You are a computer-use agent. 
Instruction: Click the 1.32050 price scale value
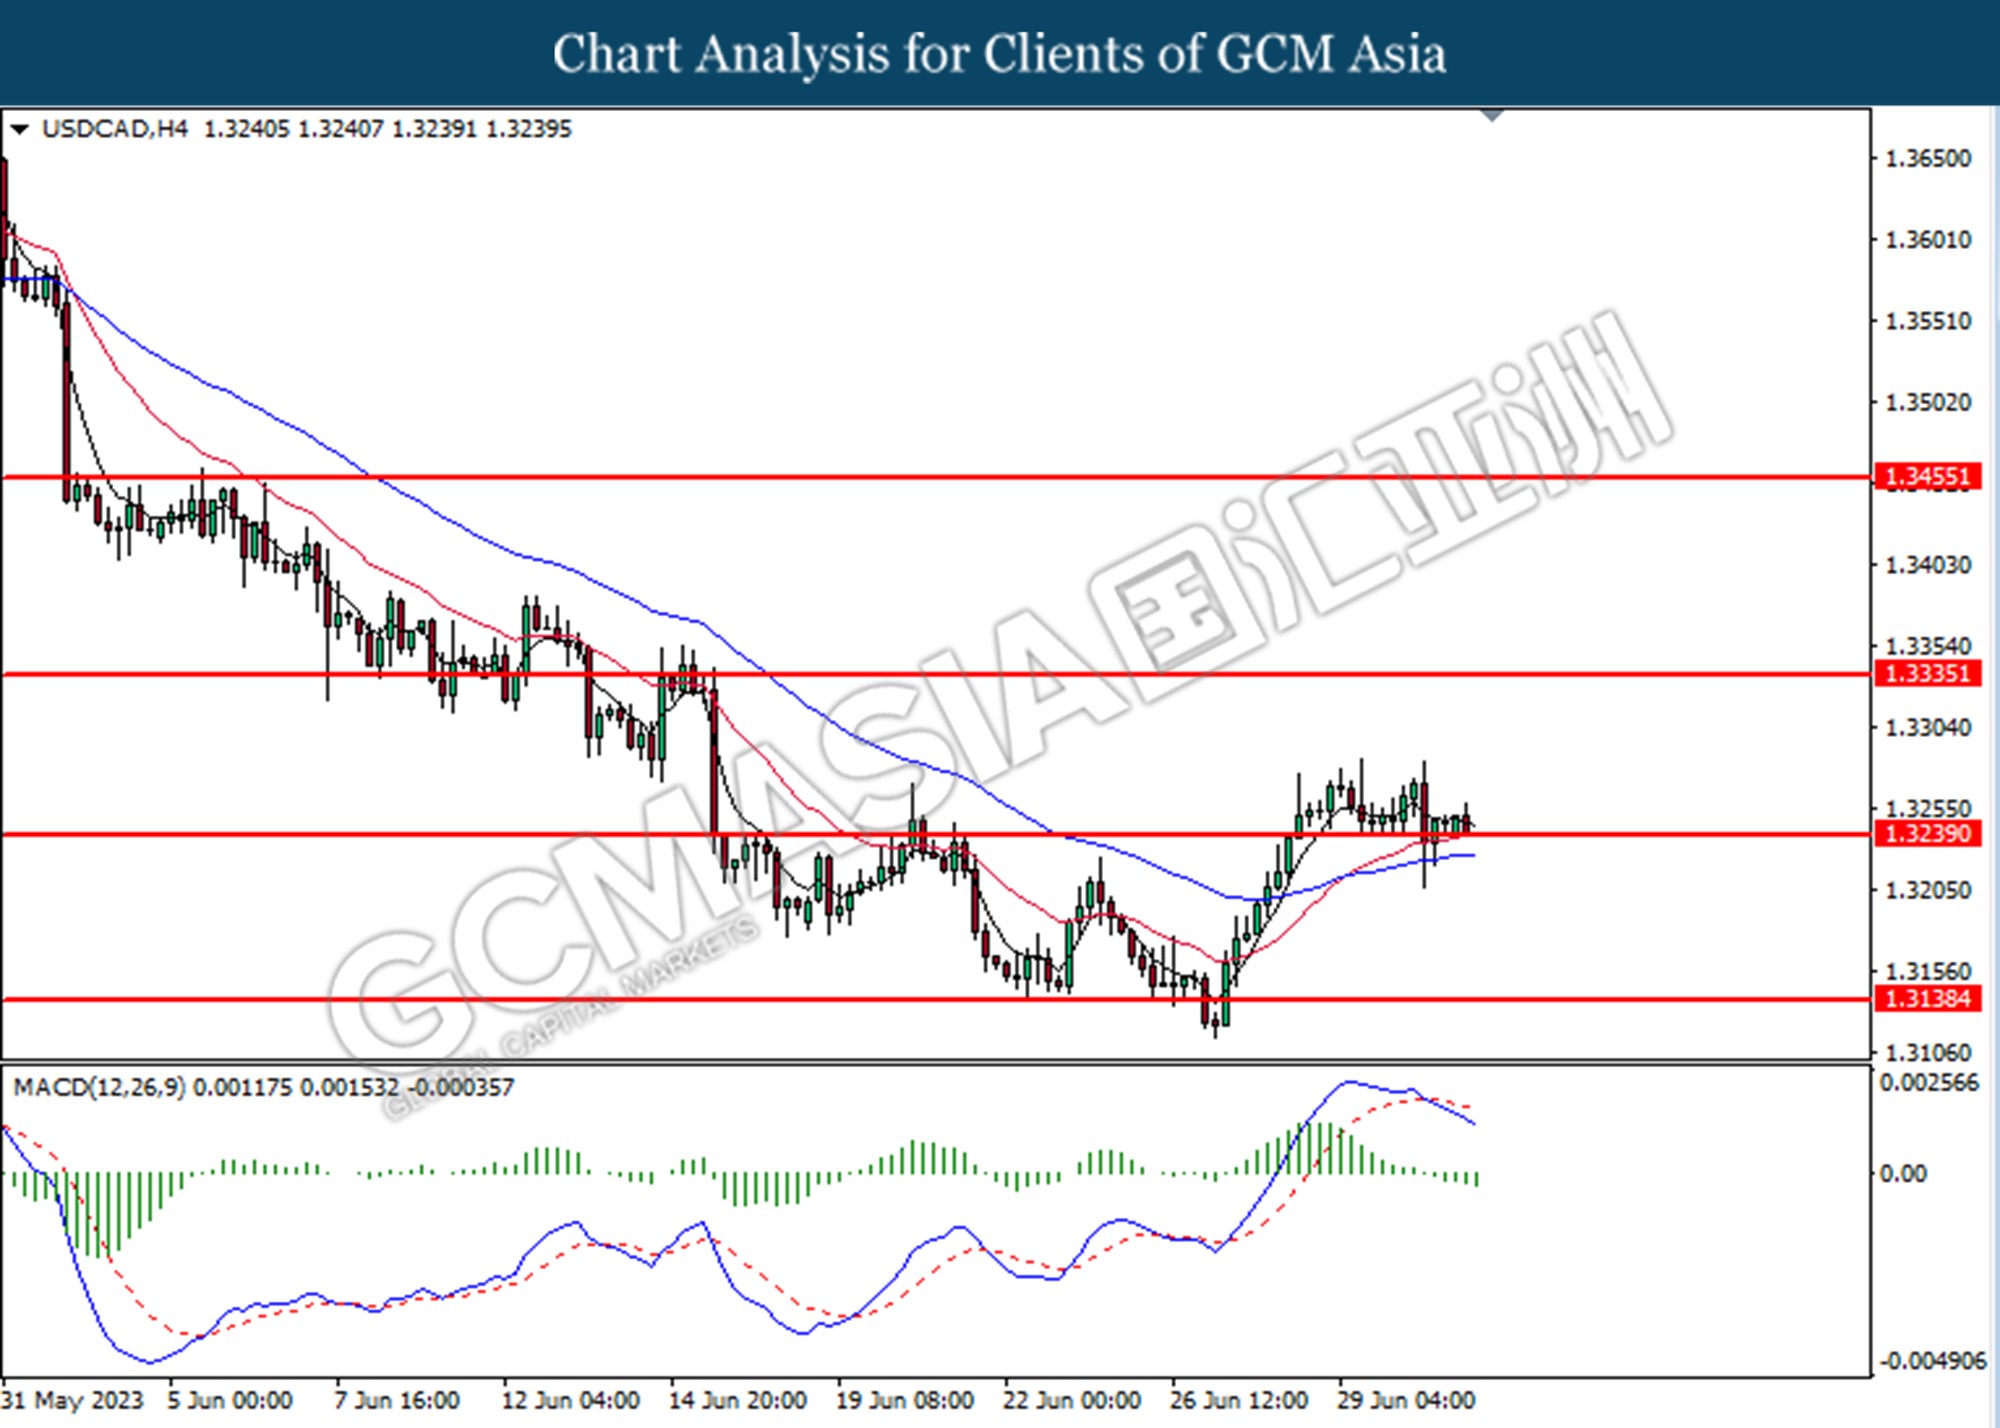(x=1928, y=891)
